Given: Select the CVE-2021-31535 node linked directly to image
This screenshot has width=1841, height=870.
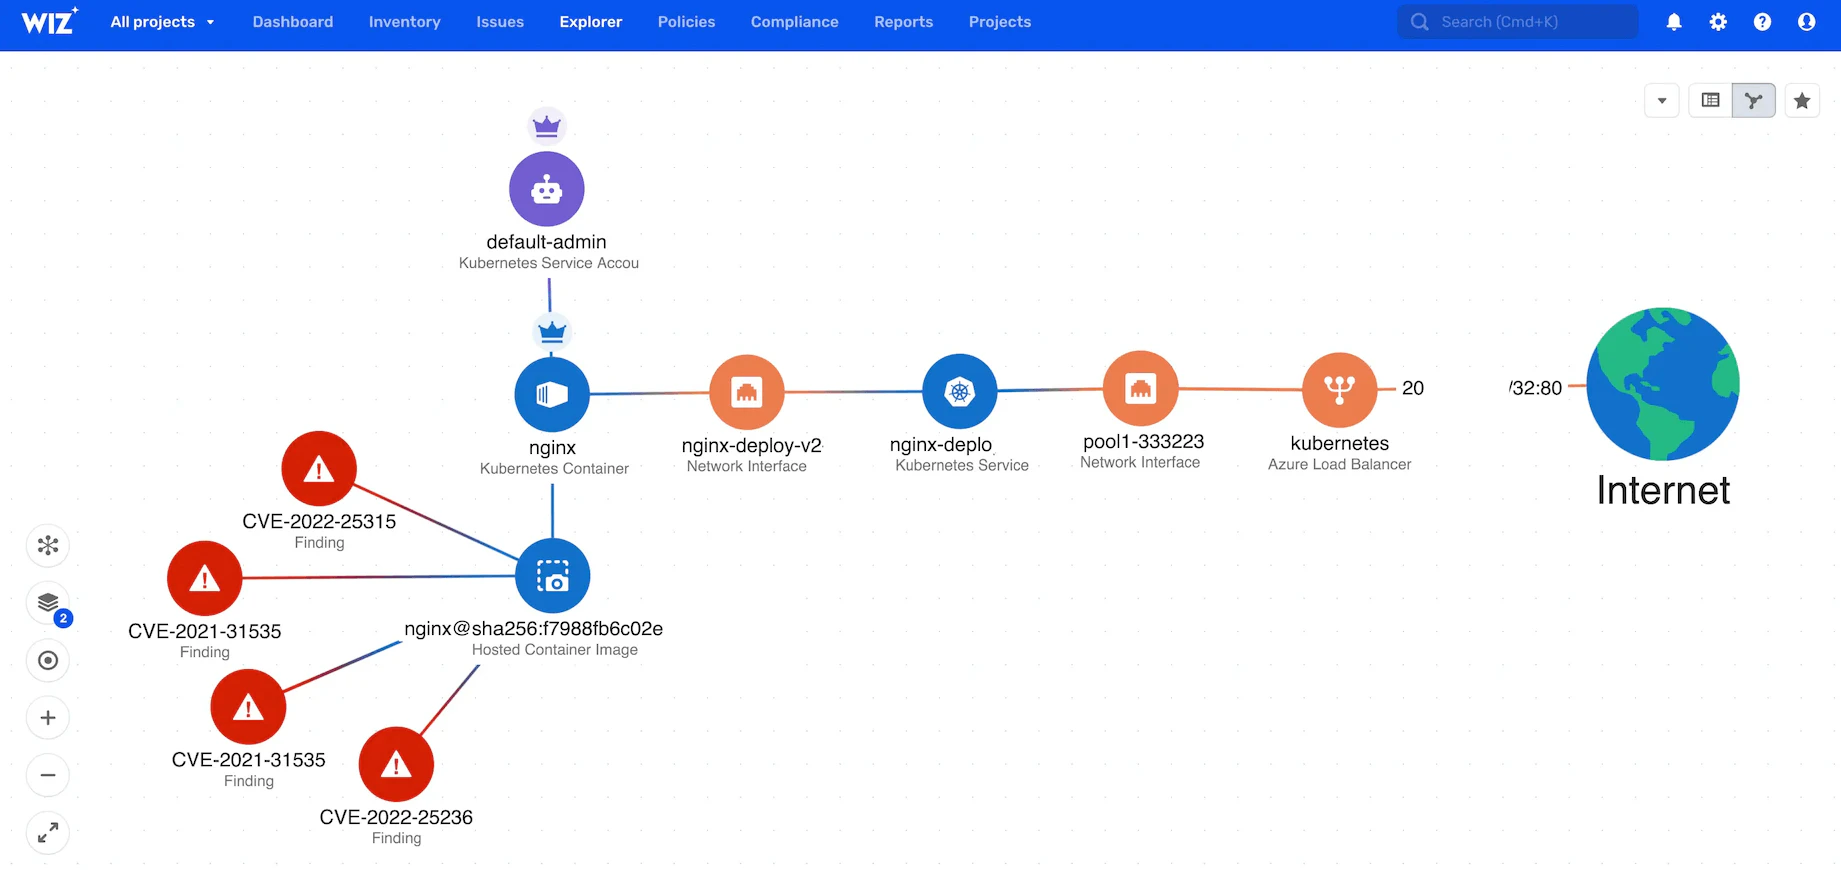Looking at the screenshot, I should [205, 578].
